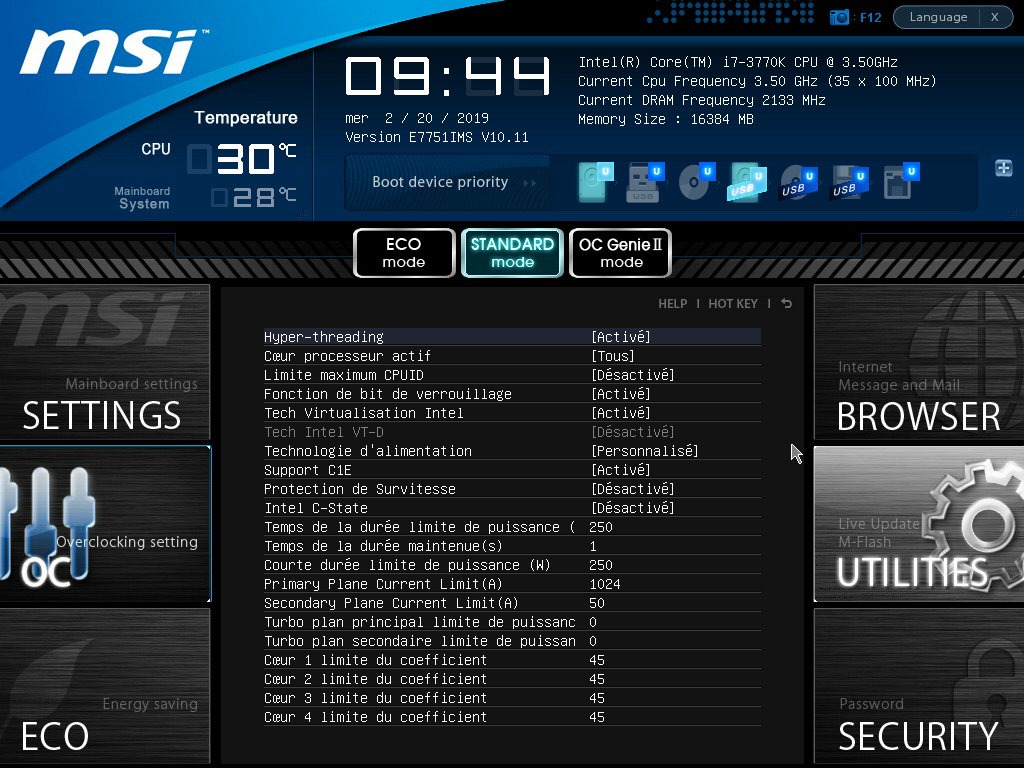The image size is (1024, 768).
Task: Click the F12 screenshot camera icon
Action: point(839,17)
